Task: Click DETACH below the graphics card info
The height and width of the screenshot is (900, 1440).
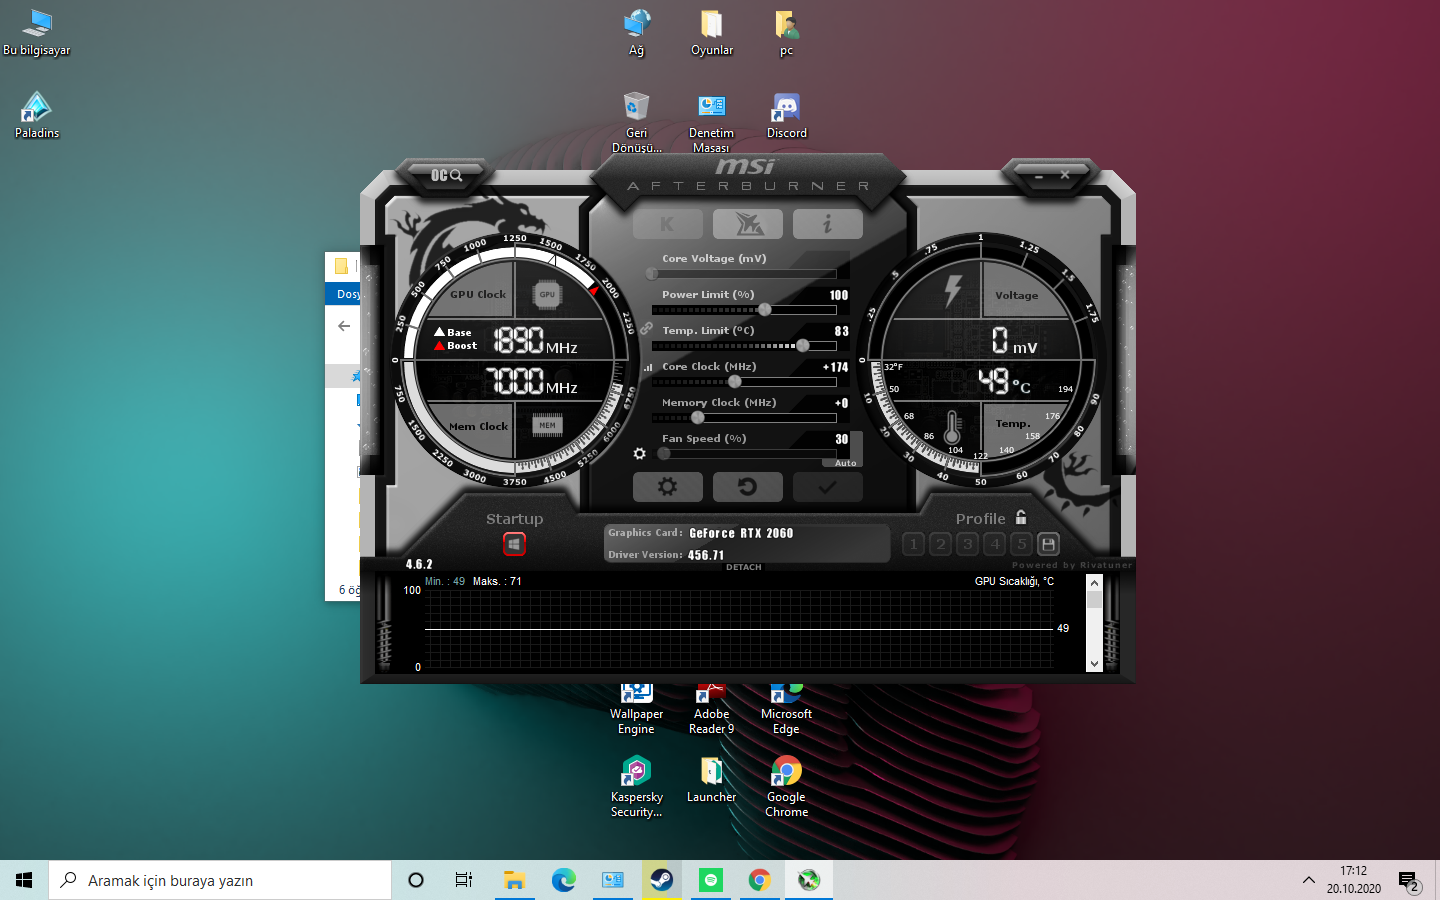Action: coord(743,567)
